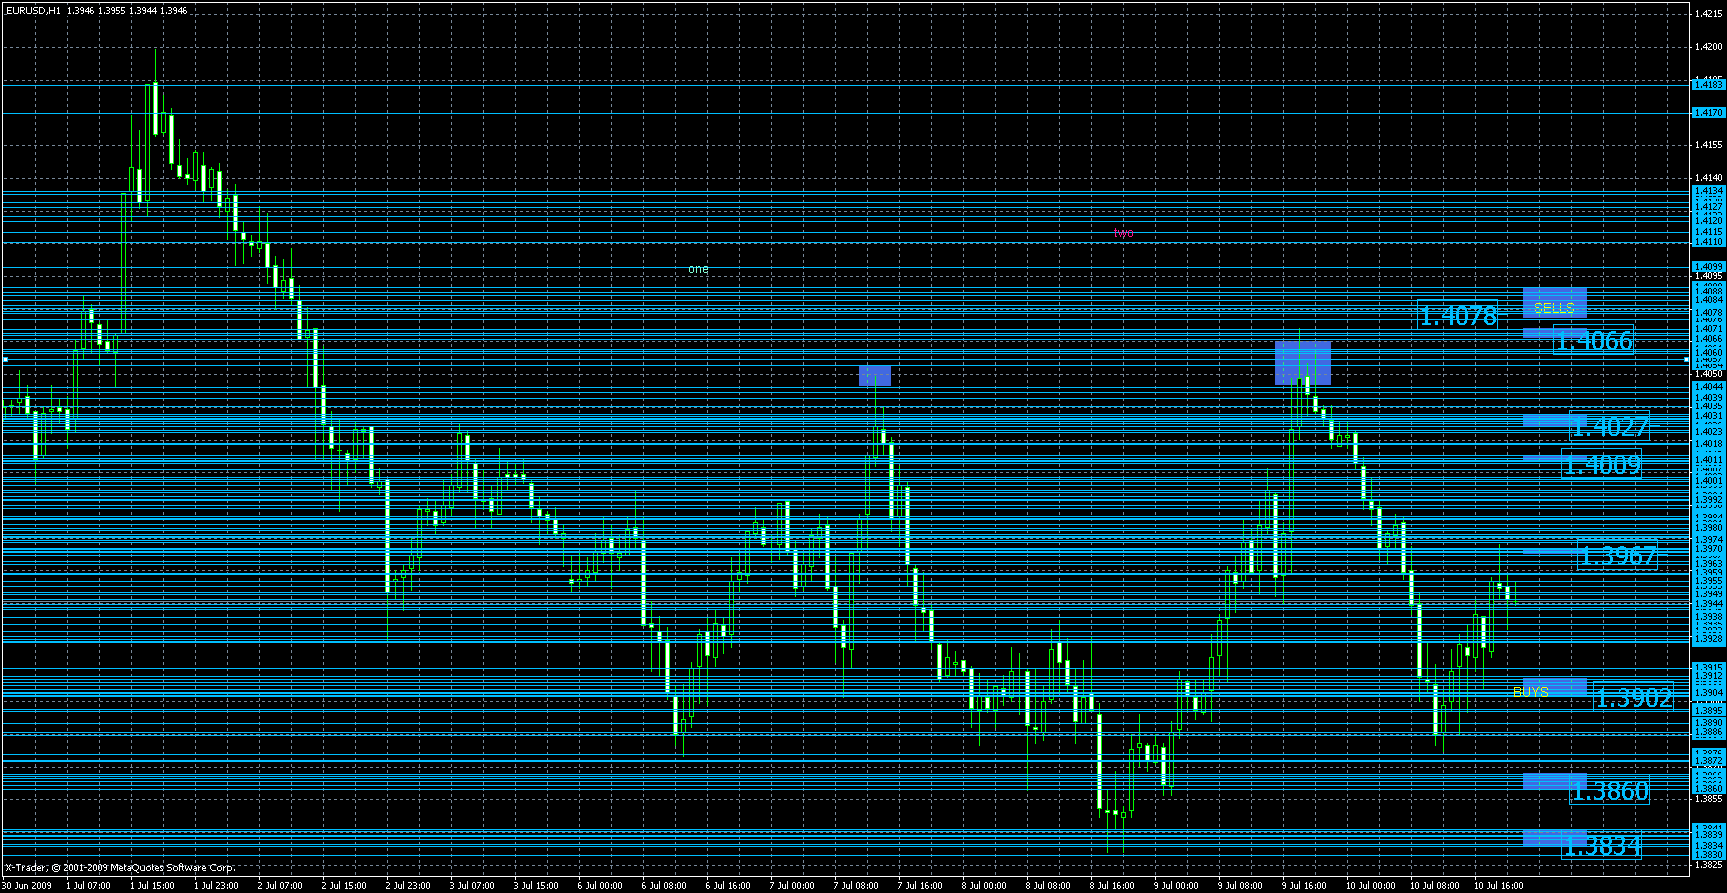The width and height of the screenshot is (1727, 893).
Task: Select the green "one" text label
Action: (698, 269)
